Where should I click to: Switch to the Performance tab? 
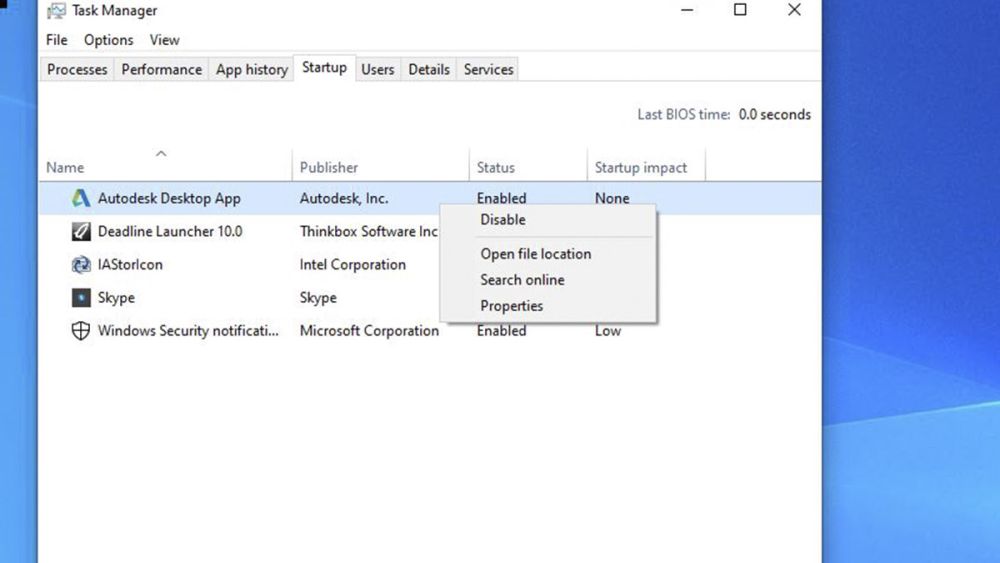click(161, 69)
